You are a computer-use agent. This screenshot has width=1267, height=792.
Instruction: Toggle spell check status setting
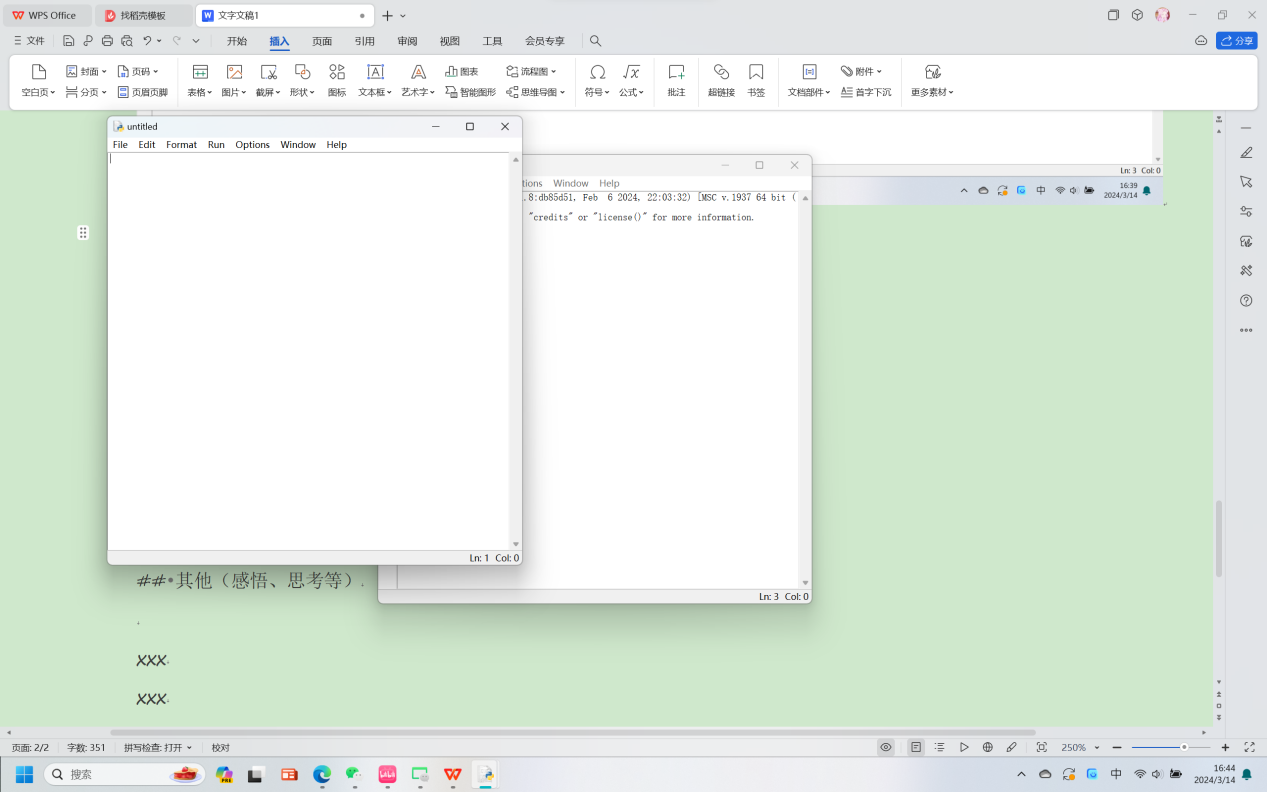pos(153,747)
